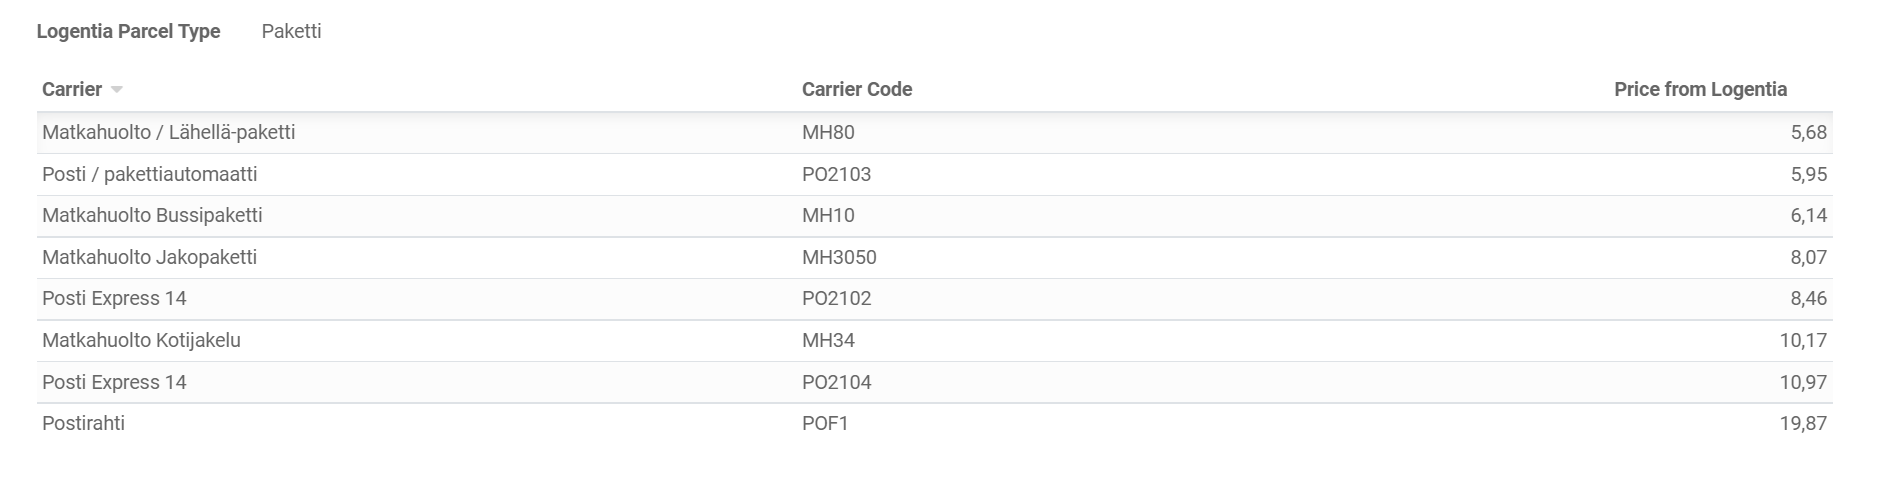
Task: Click carrier code MH3050
Action: click(x=839, y=257)
